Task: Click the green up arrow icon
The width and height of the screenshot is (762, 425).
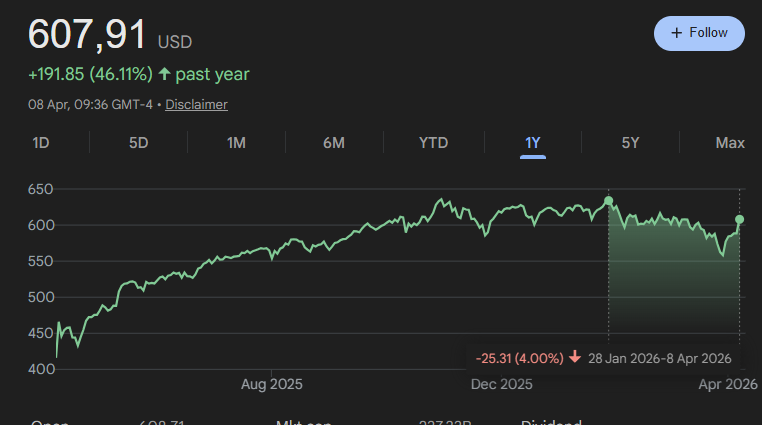Action: pyautogui.click(x=164, y=74)
